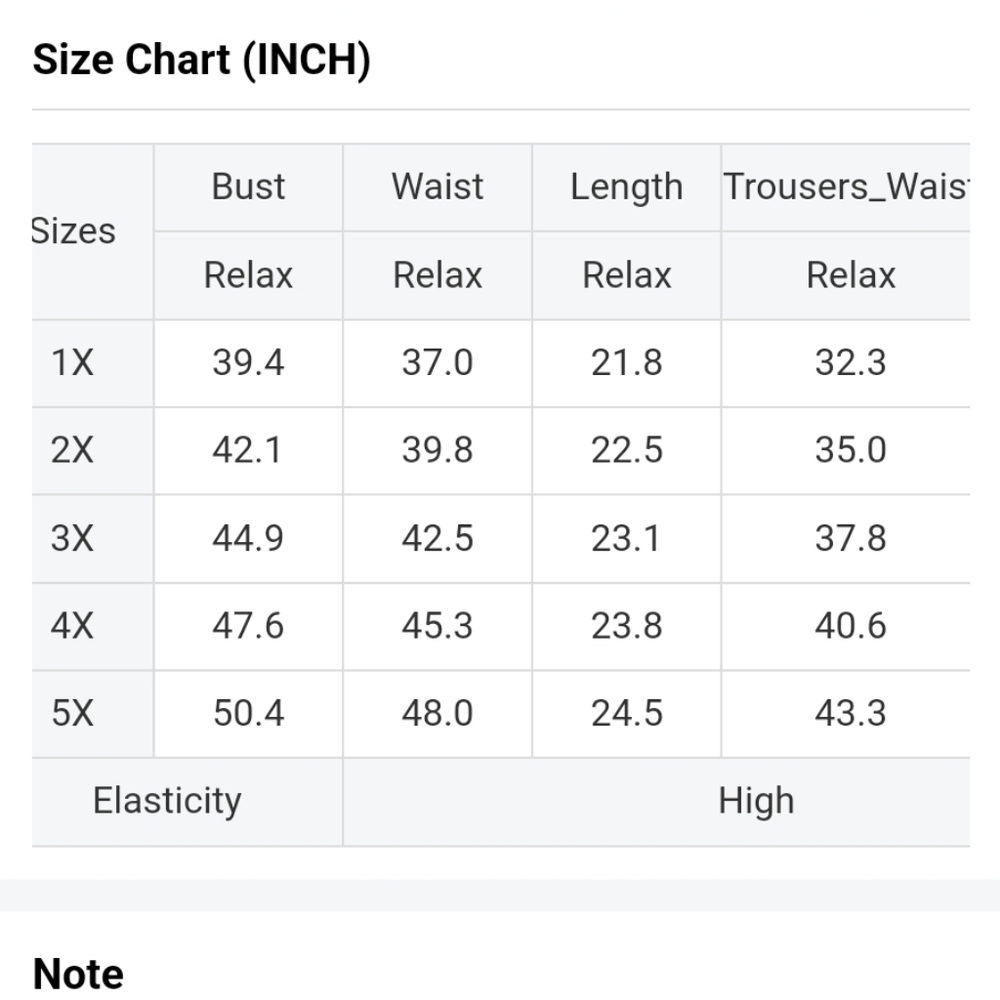Click the Trousers_Waist column header
The height and width of the screenshot is (1000, 1000).
(846, 187)
